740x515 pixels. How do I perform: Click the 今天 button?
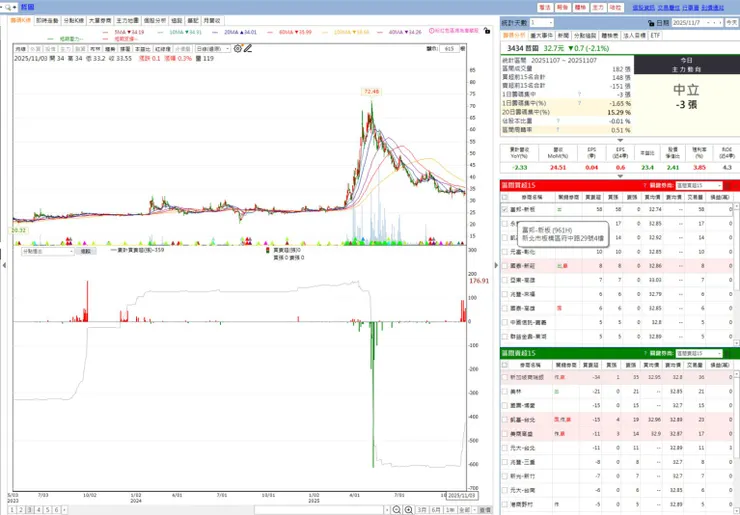(x=731, y=23)
